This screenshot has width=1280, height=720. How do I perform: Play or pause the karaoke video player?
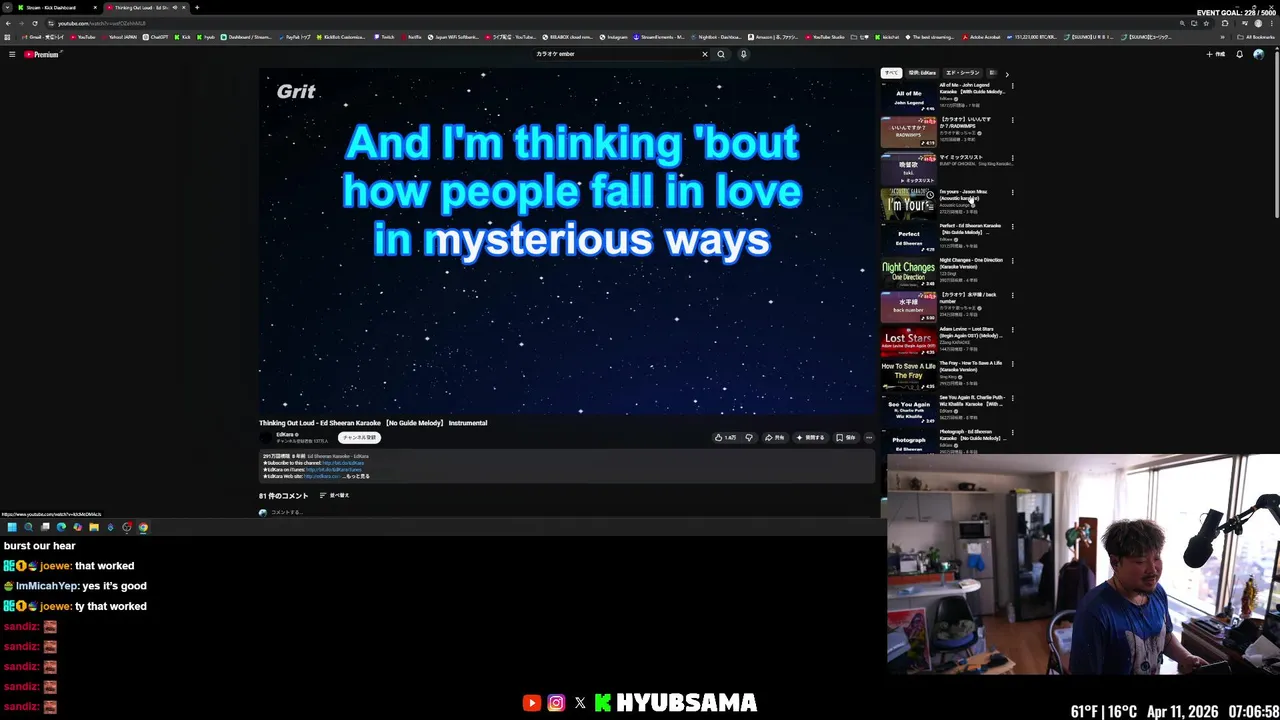567,241
